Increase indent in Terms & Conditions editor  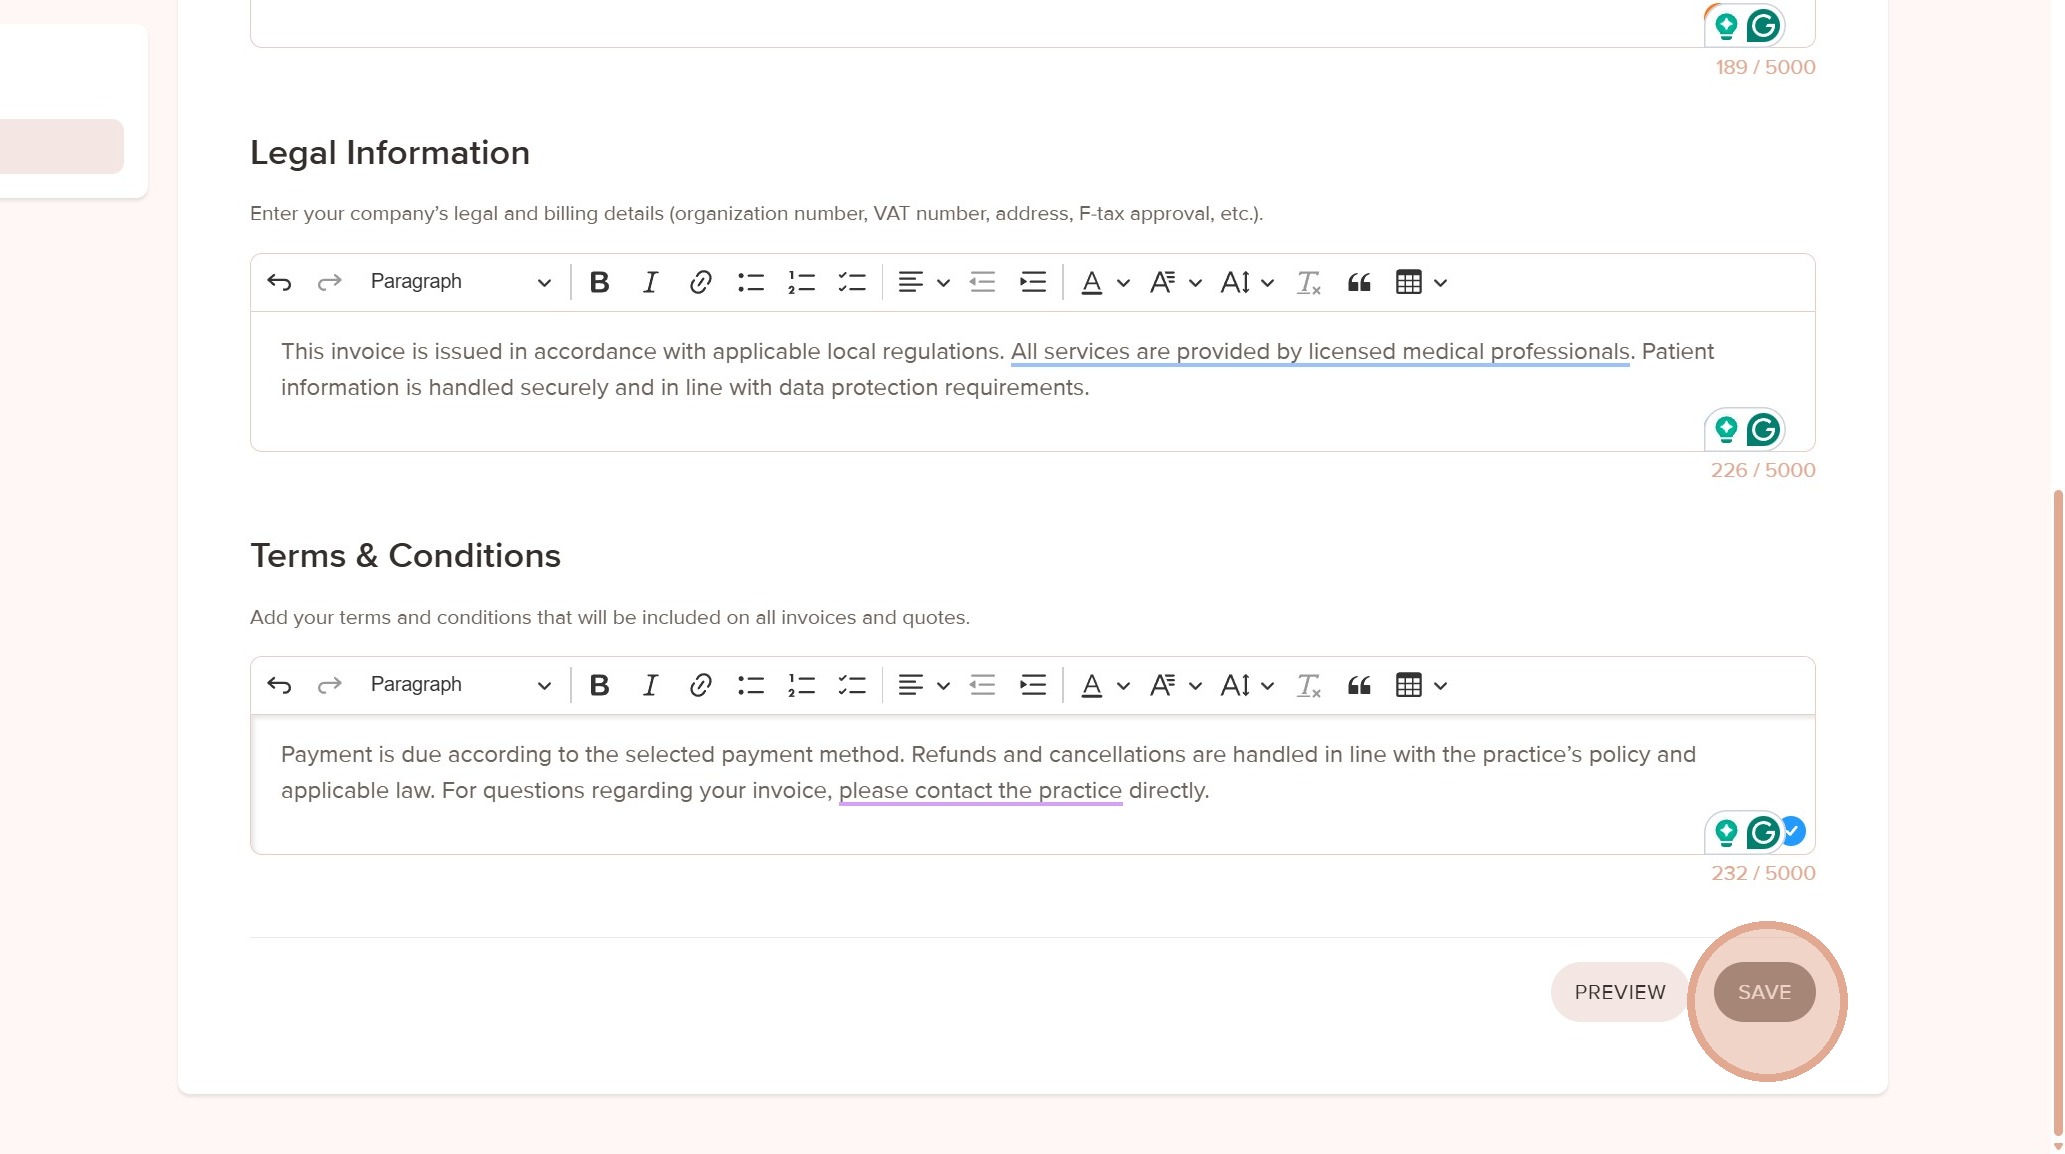(1033, 686)
